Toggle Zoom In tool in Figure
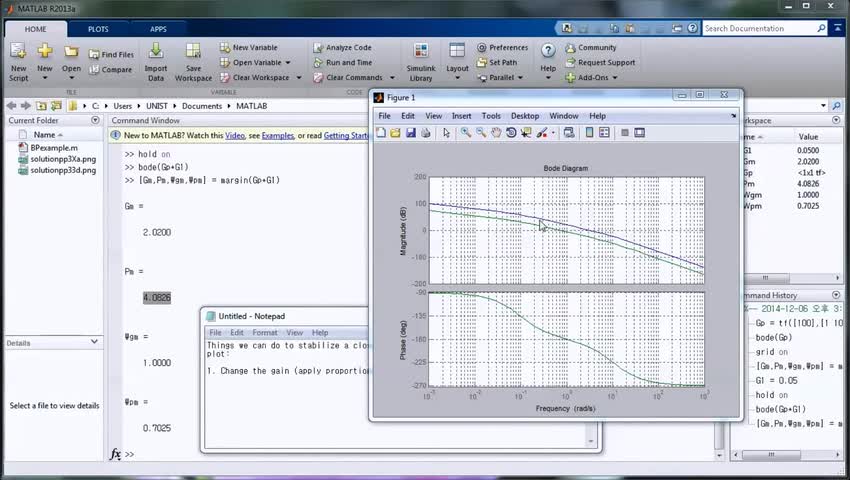The image size is (850, 480). pyautogui.click(x=466, y=133)
